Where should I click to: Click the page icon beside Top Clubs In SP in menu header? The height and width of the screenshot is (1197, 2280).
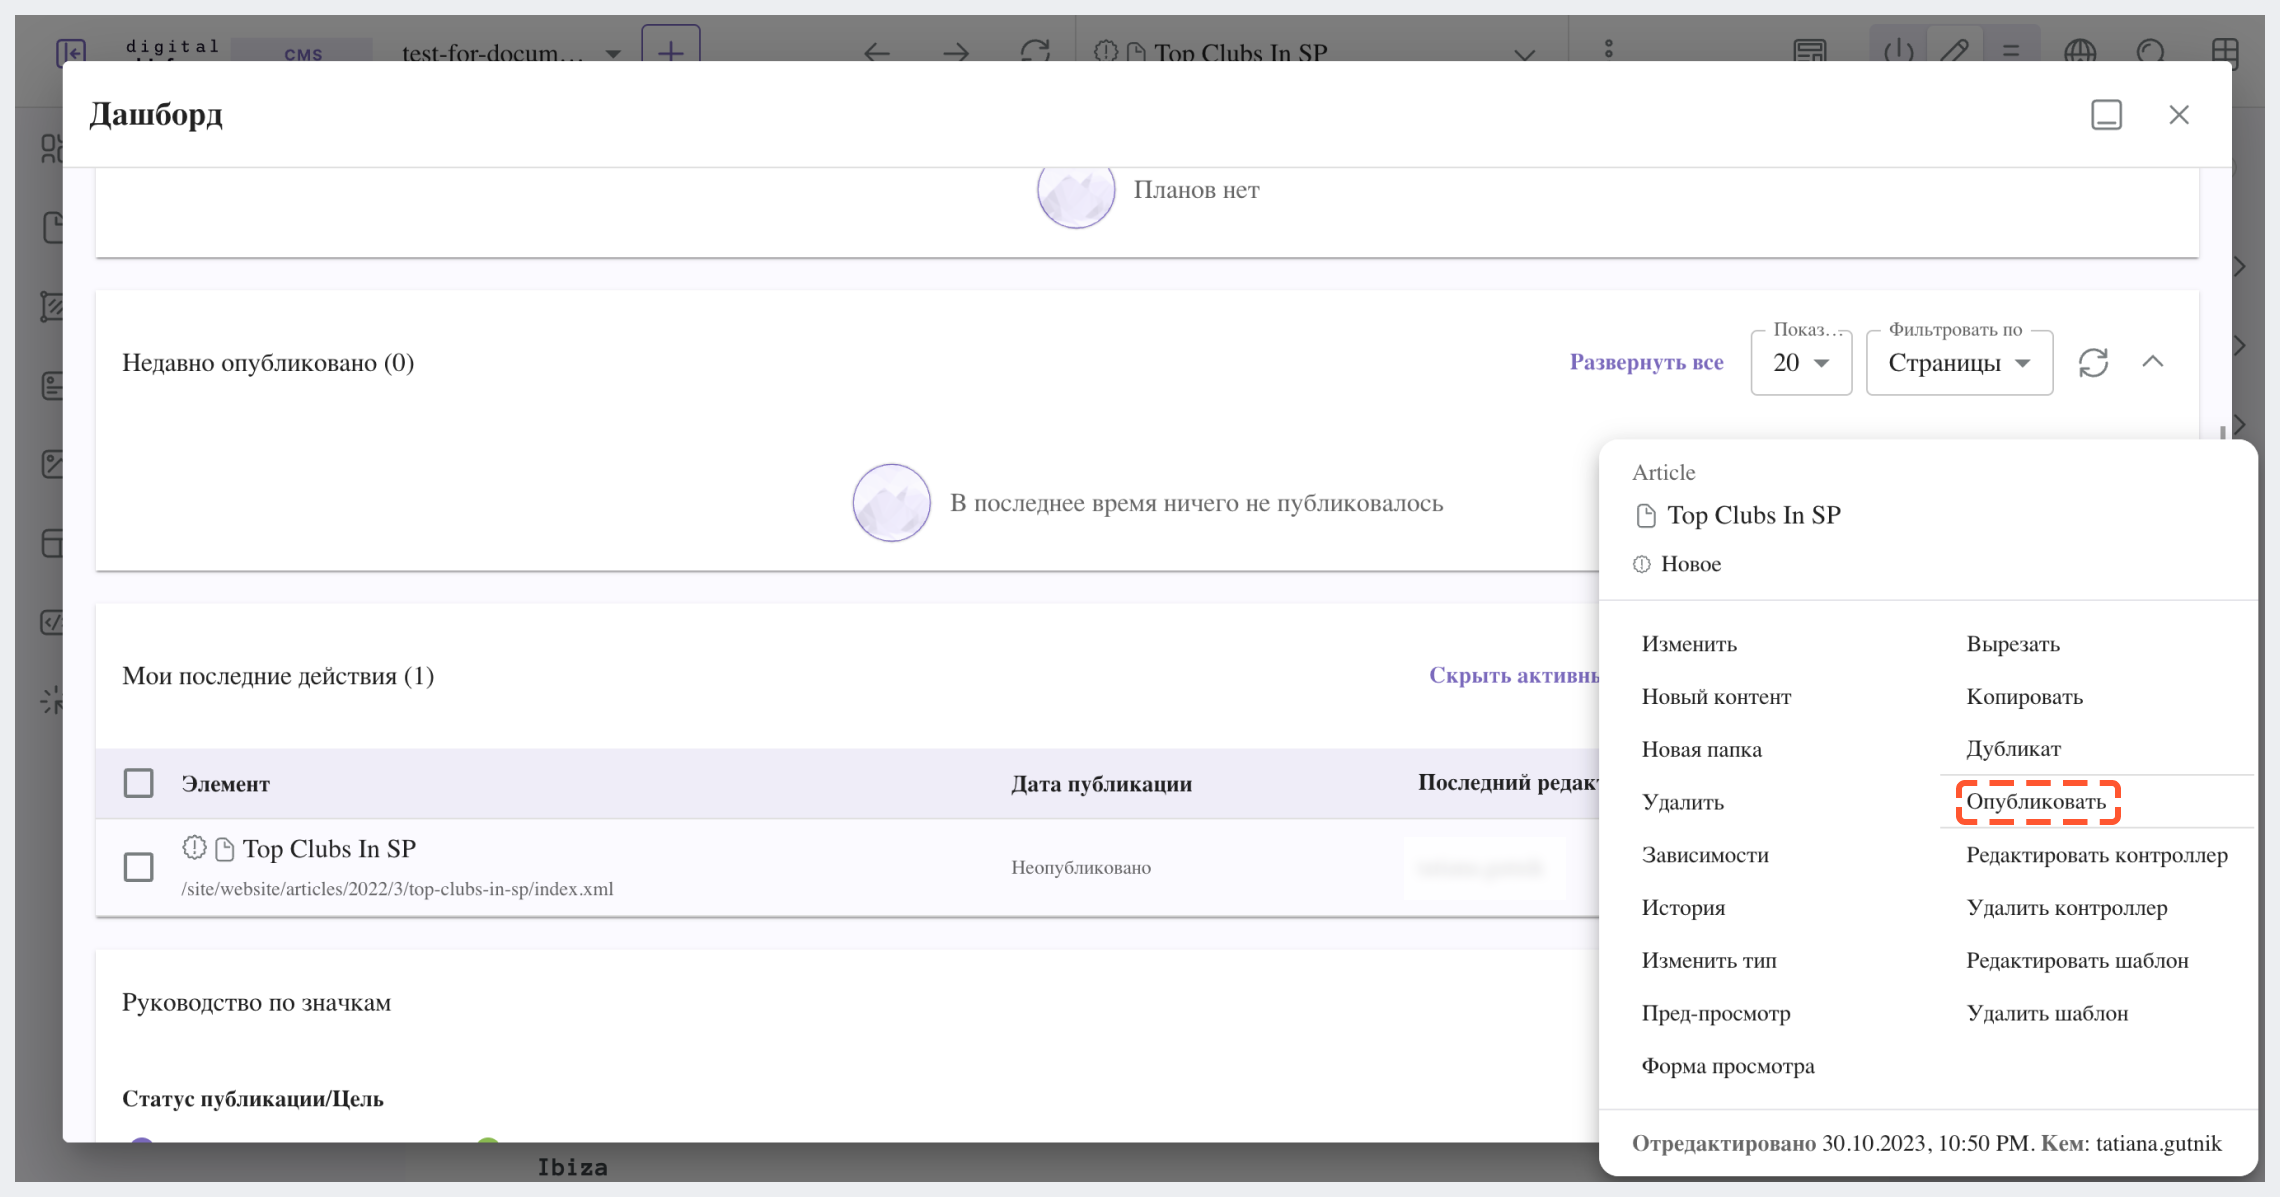click(1645, 516)
